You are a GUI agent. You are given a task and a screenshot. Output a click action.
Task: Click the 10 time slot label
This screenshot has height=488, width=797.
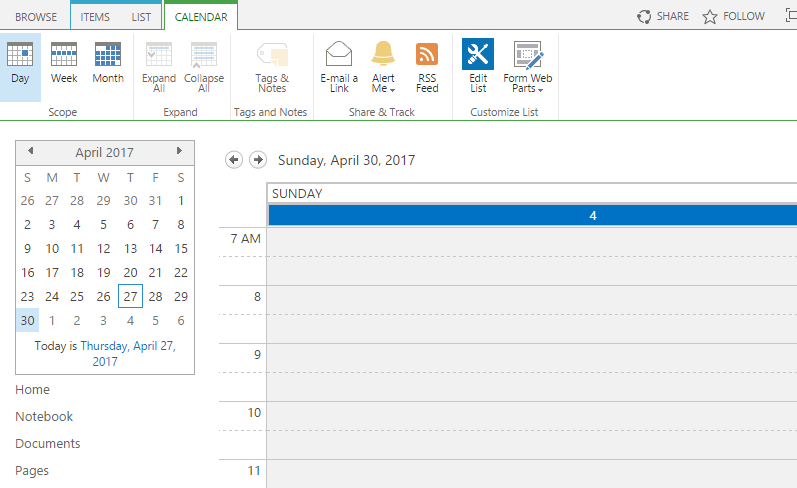point(254,412)
